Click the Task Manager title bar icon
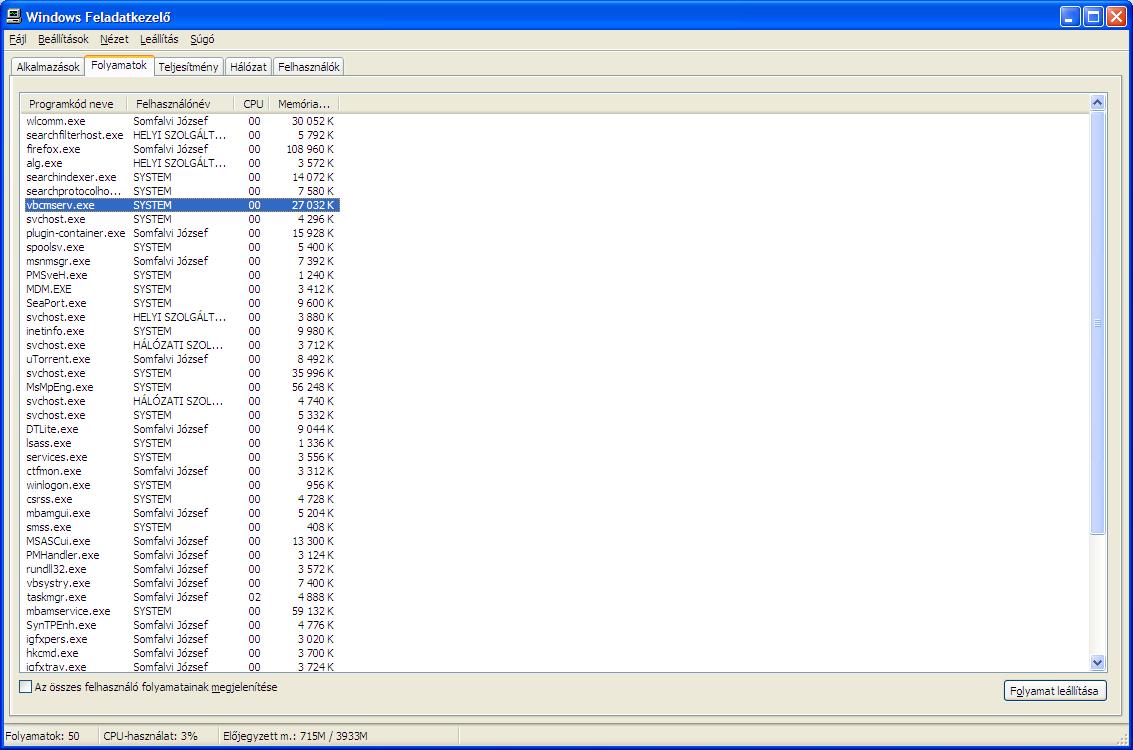The width and height of the screenshot is (1133, 750). click(x=14, y=16)
